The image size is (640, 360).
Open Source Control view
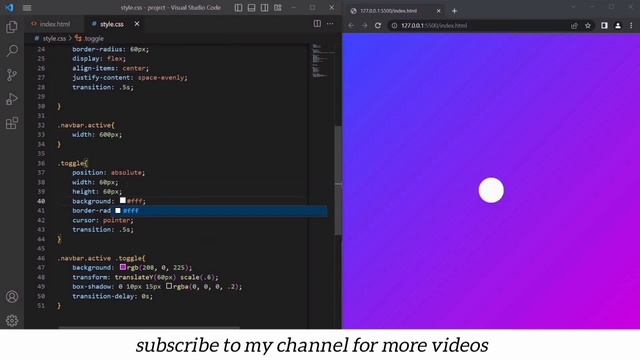click(x=12, y=75)
